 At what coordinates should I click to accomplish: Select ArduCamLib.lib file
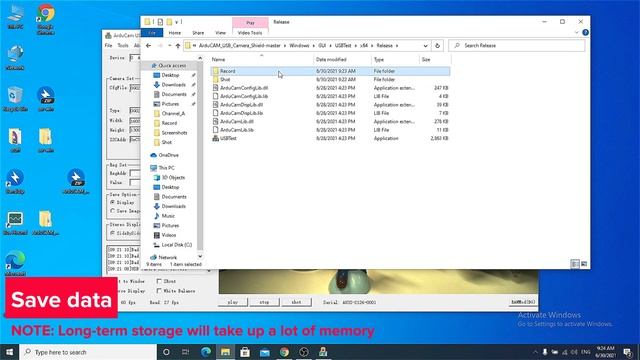pos(237,130)
